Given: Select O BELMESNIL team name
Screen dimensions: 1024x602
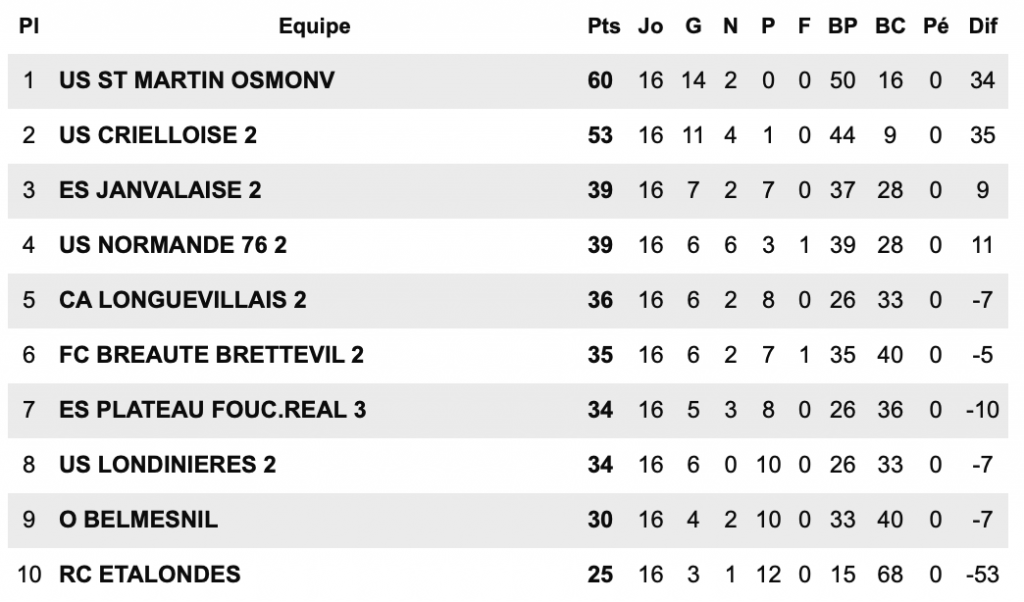Looking at the screenshot, I should (138, 519).
